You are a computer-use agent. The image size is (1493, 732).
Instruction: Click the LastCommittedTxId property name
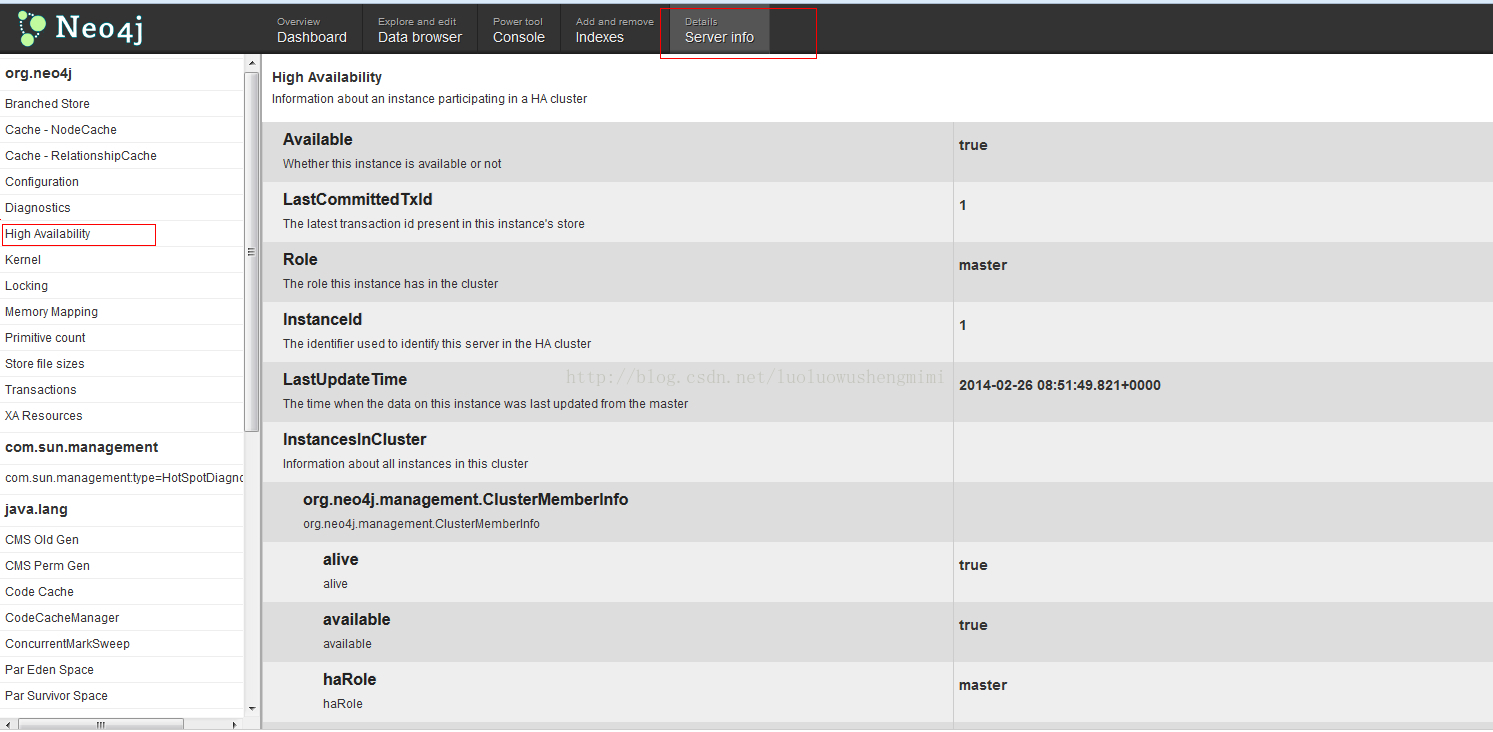click(x=358, y=199)
